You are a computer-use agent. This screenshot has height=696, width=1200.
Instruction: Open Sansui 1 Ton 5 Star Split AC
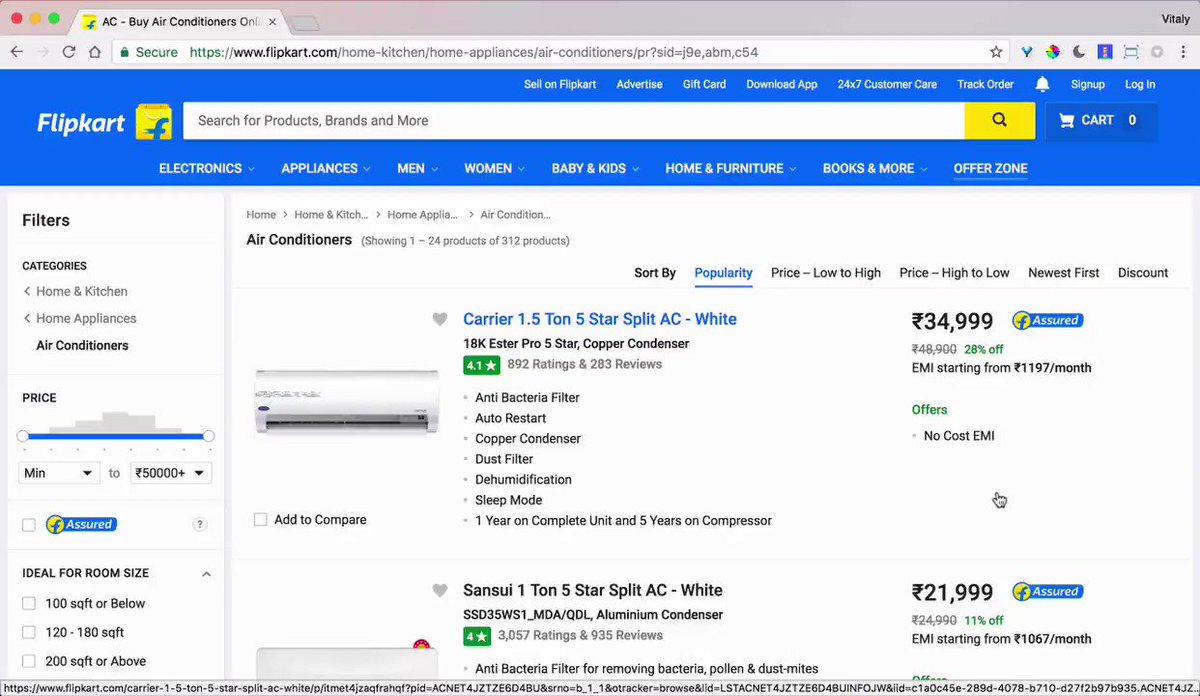pos(593,591)
